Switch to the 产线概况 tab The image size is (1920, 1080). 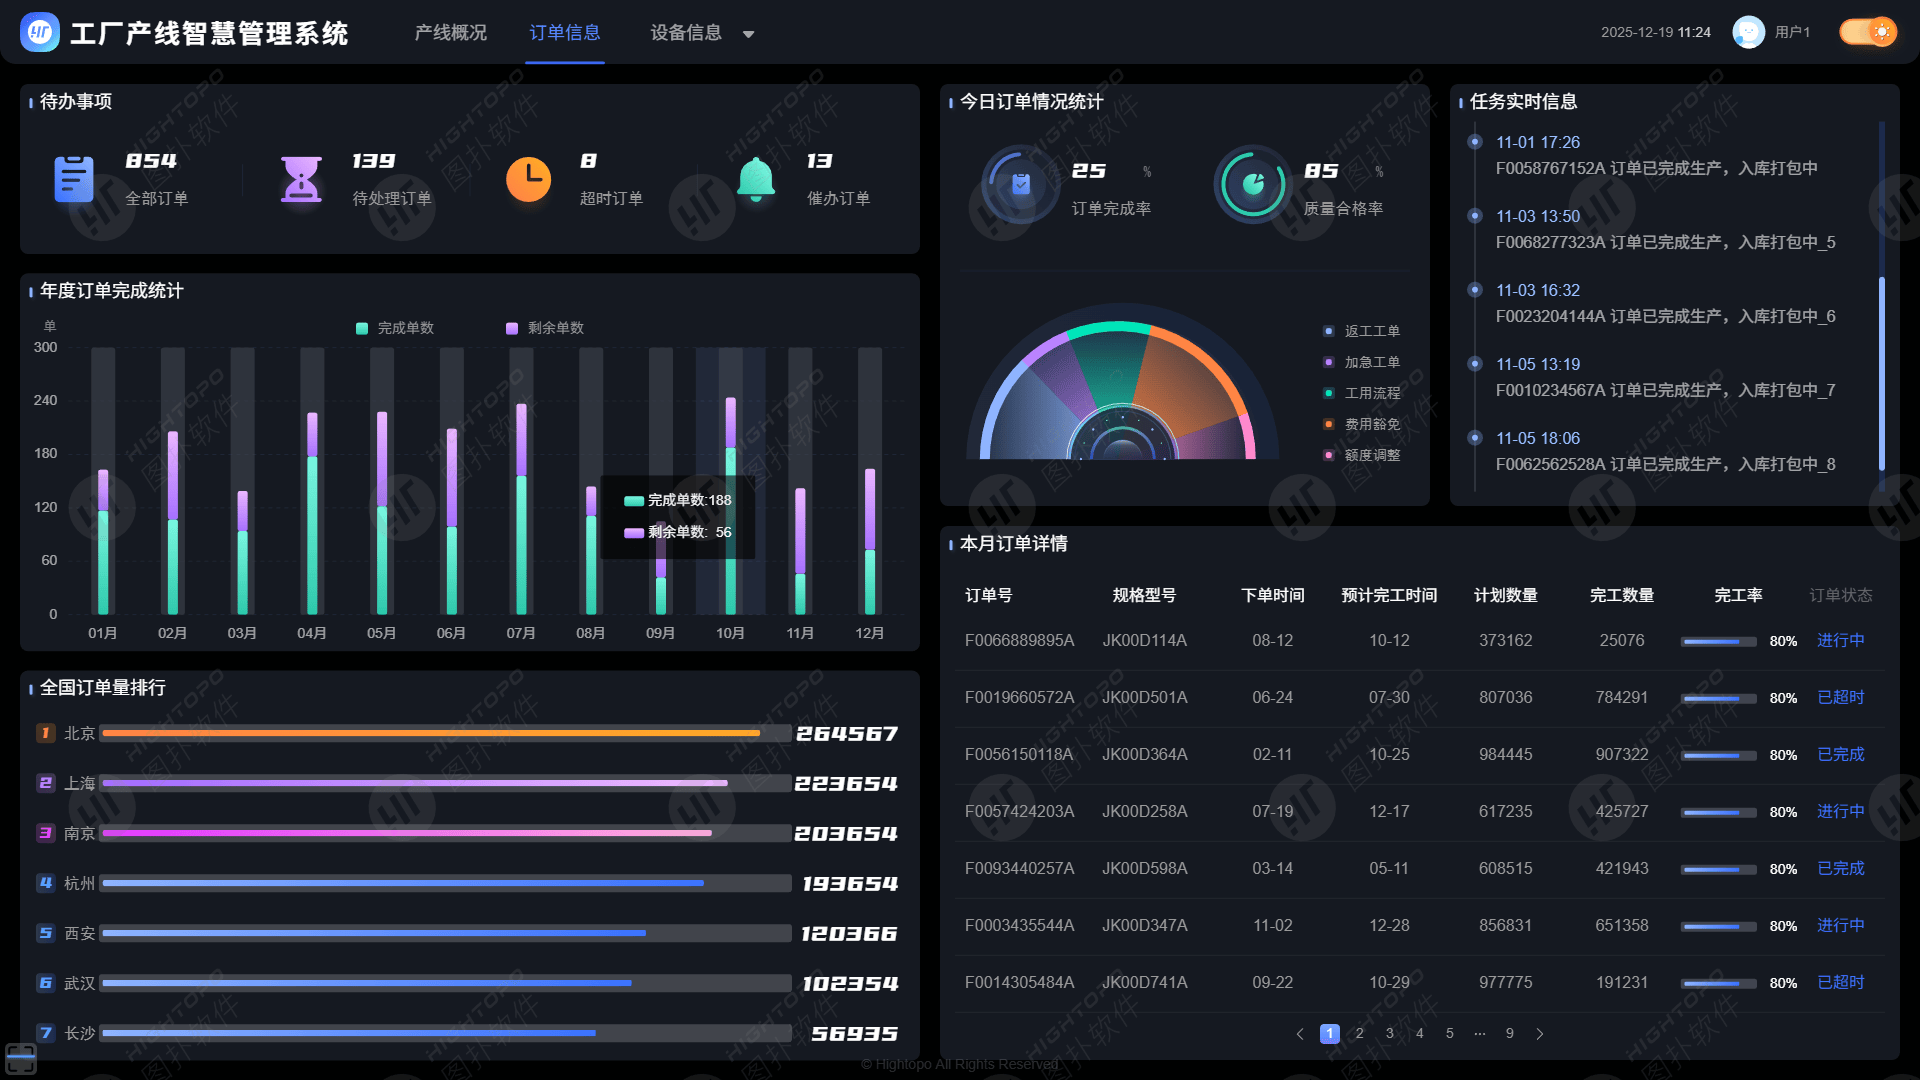tap(451, 33)
